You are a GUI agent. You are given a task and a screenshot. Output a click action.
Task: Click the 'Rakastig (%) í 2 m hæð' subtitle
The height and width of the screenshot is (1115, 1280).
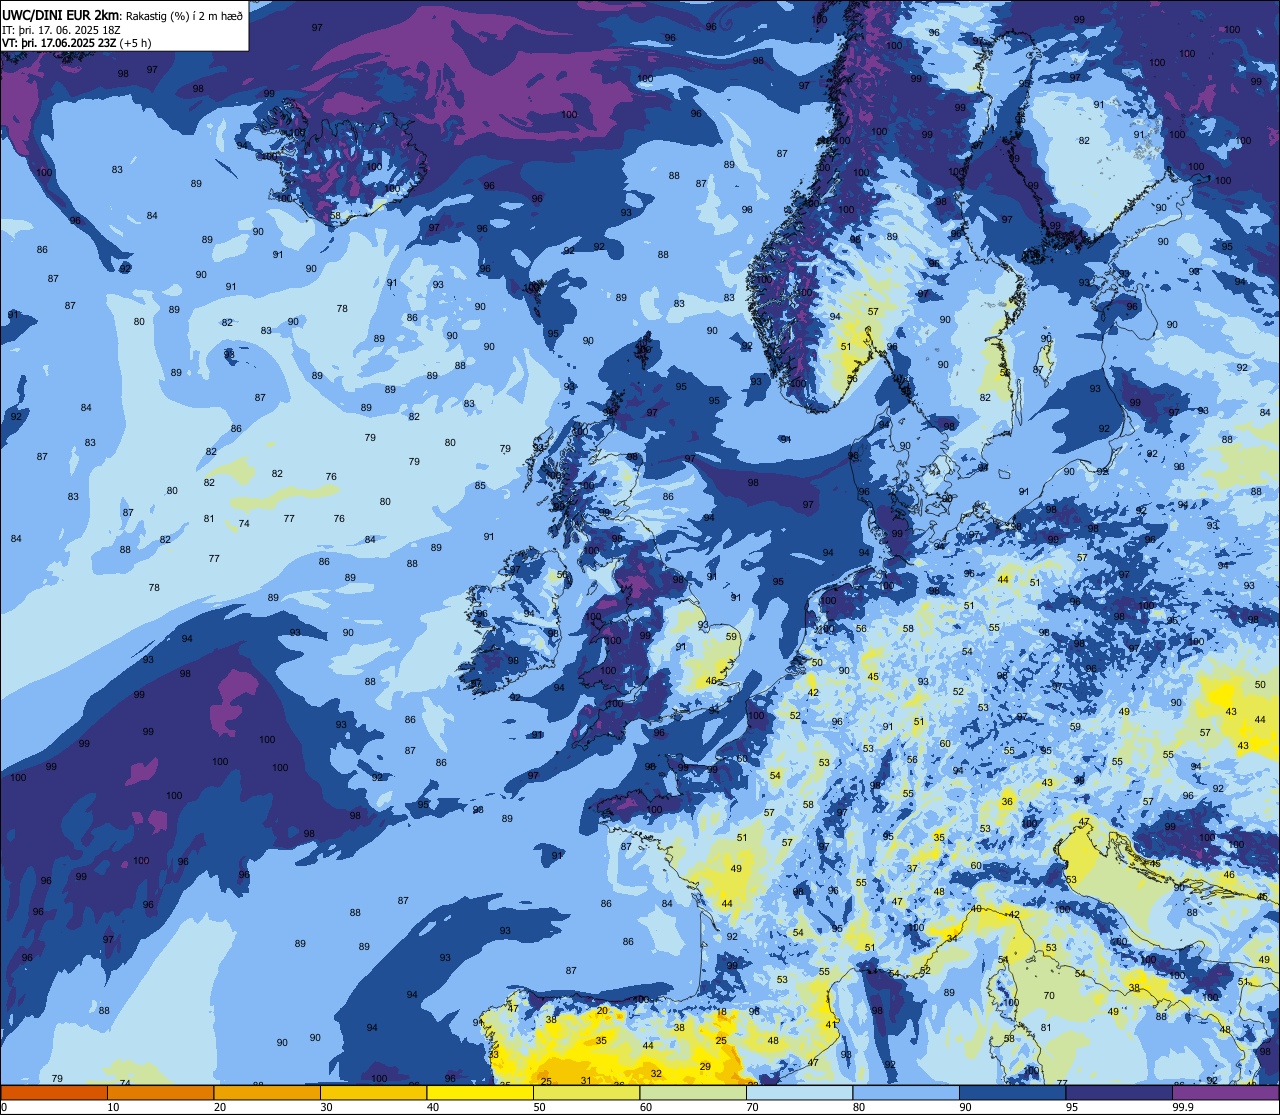tap(183, 15)
